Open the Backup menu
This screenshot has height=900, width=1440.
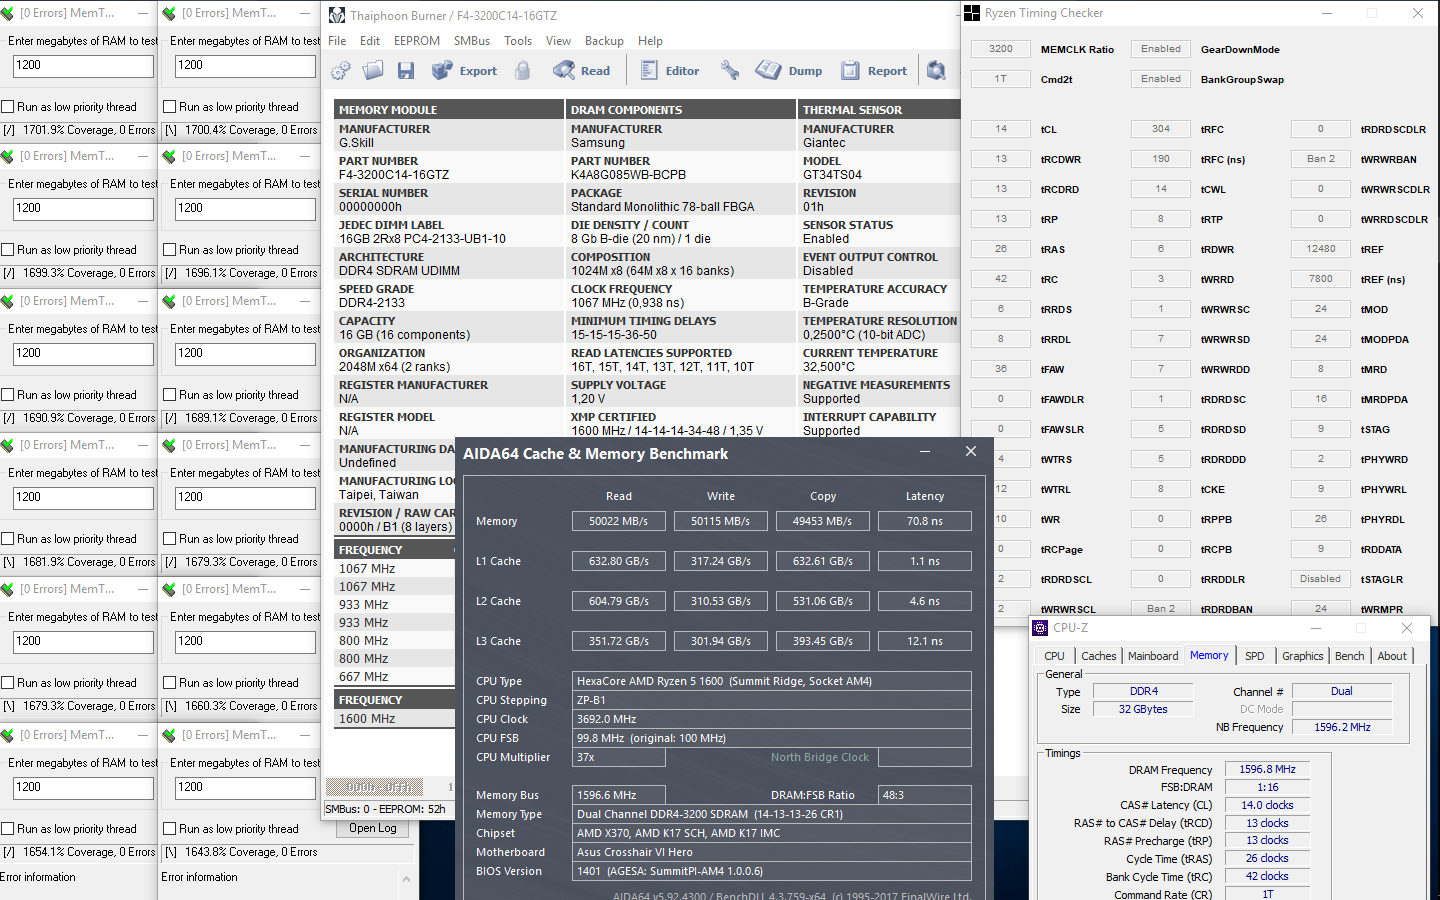[604, 41]
